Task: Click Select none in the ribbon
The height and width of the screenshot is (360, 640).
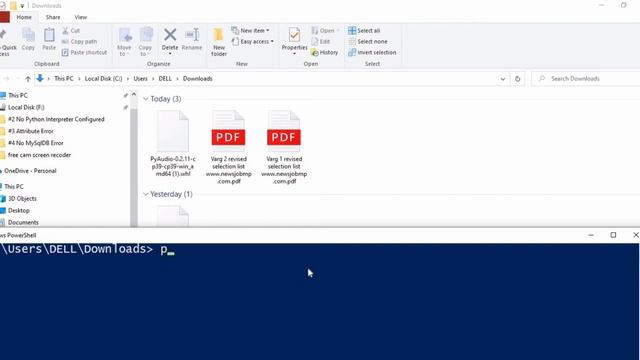Action: (368, 42)
